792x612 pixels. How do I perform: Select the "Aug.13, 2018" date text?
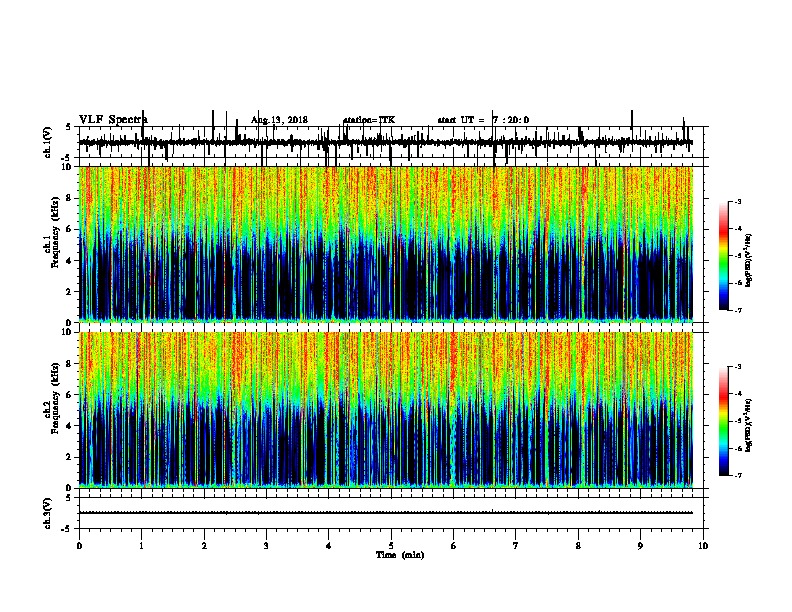(x=279, y=120)
